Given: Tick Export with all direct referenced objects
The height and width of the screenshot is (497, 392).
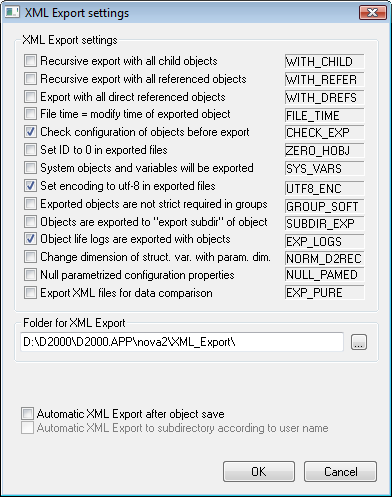Looking at the screenshot, I should [30, 97].
